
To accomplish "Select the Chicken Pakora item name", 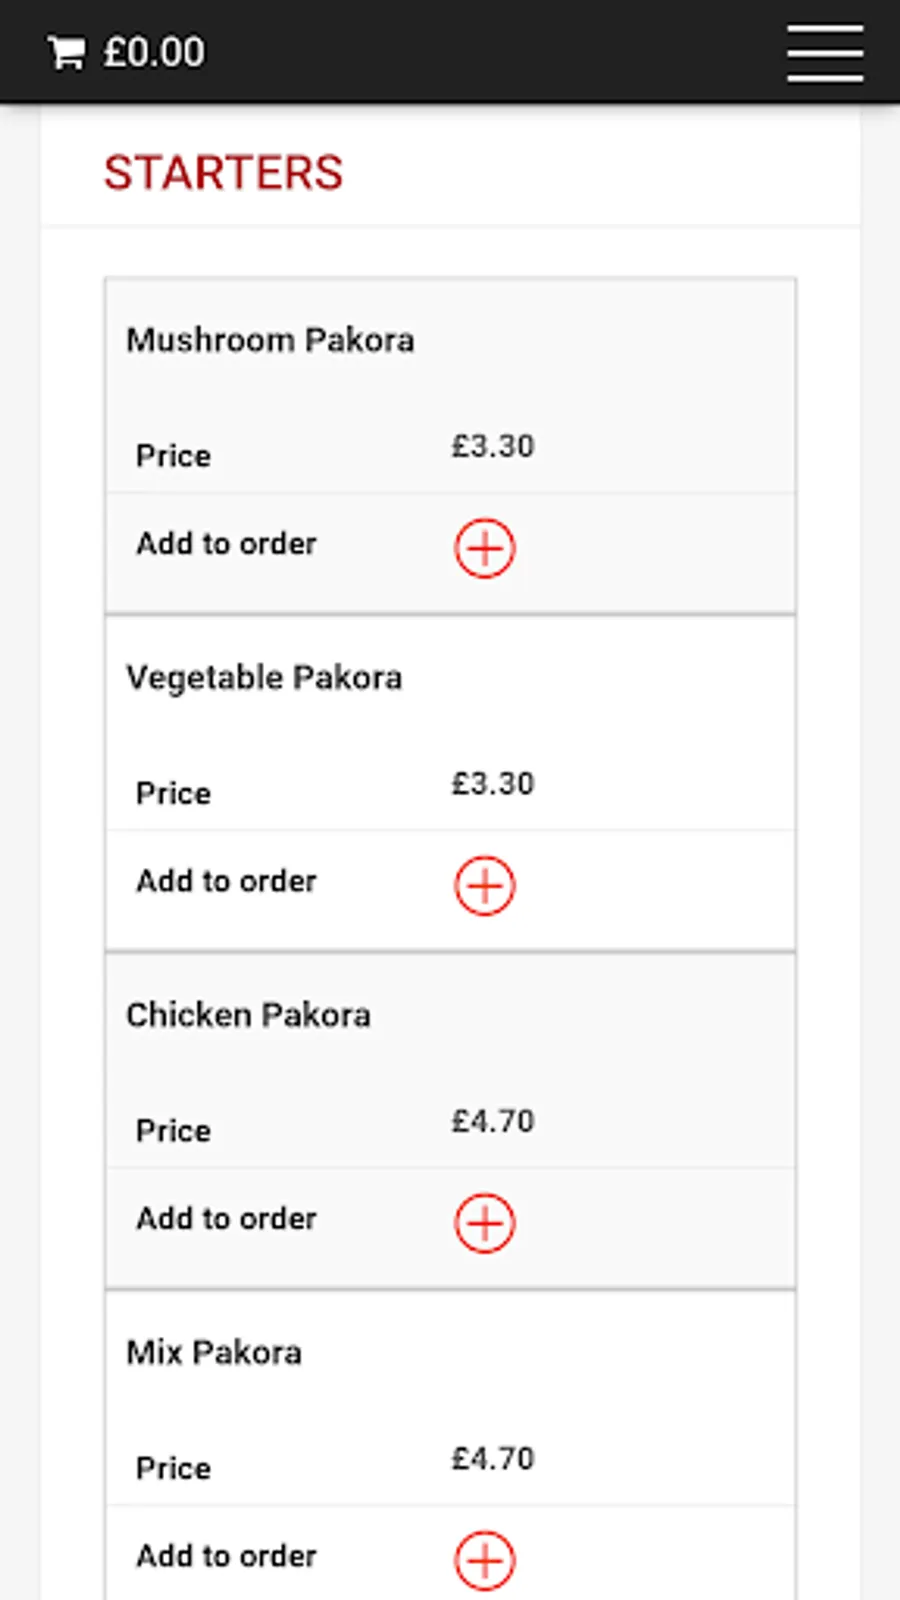I will (x=248, y=1015).
